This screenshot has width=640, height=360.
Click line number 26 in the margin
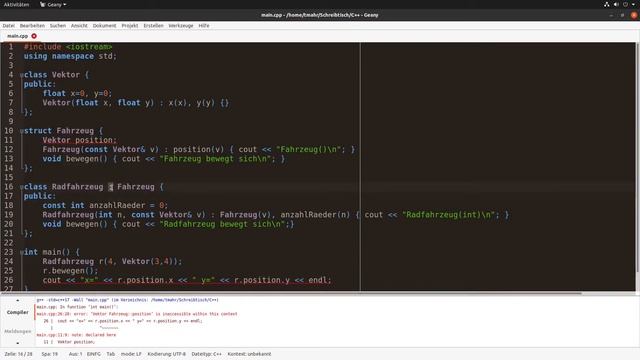click(x=9, y=280)
